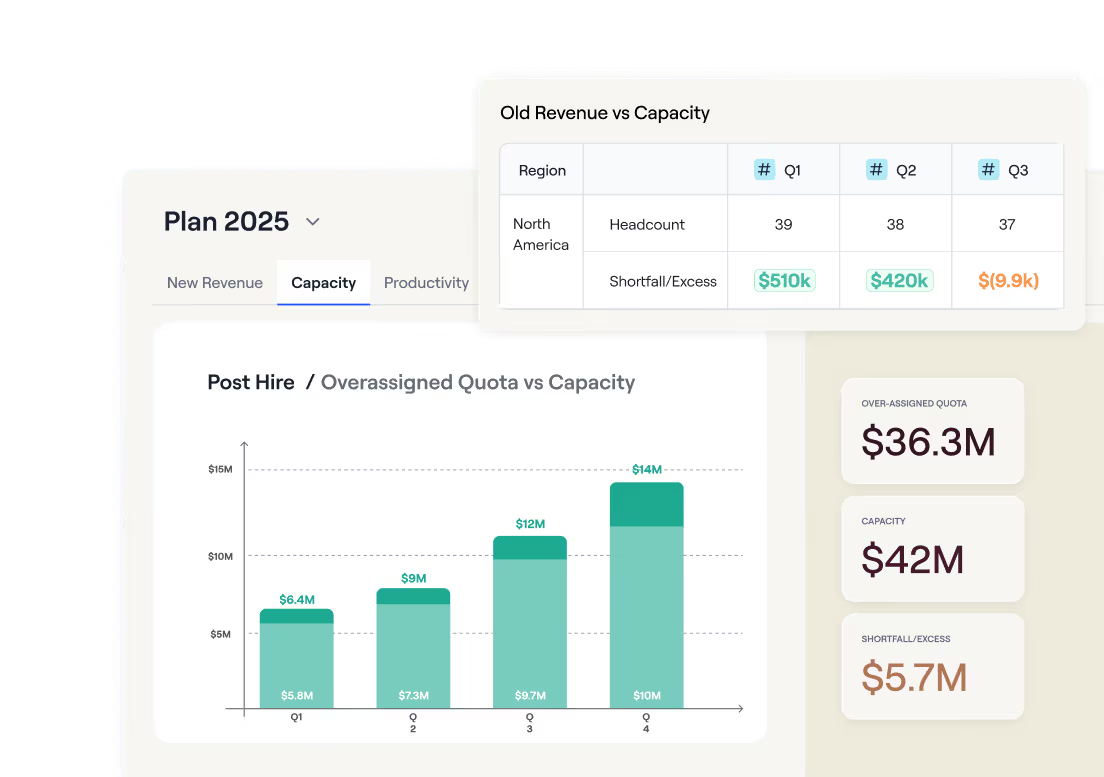Screen dimensions: 1104x777
Task: Click the $9.7M capacity label in Q3 bar
Action: coord(530,695)
